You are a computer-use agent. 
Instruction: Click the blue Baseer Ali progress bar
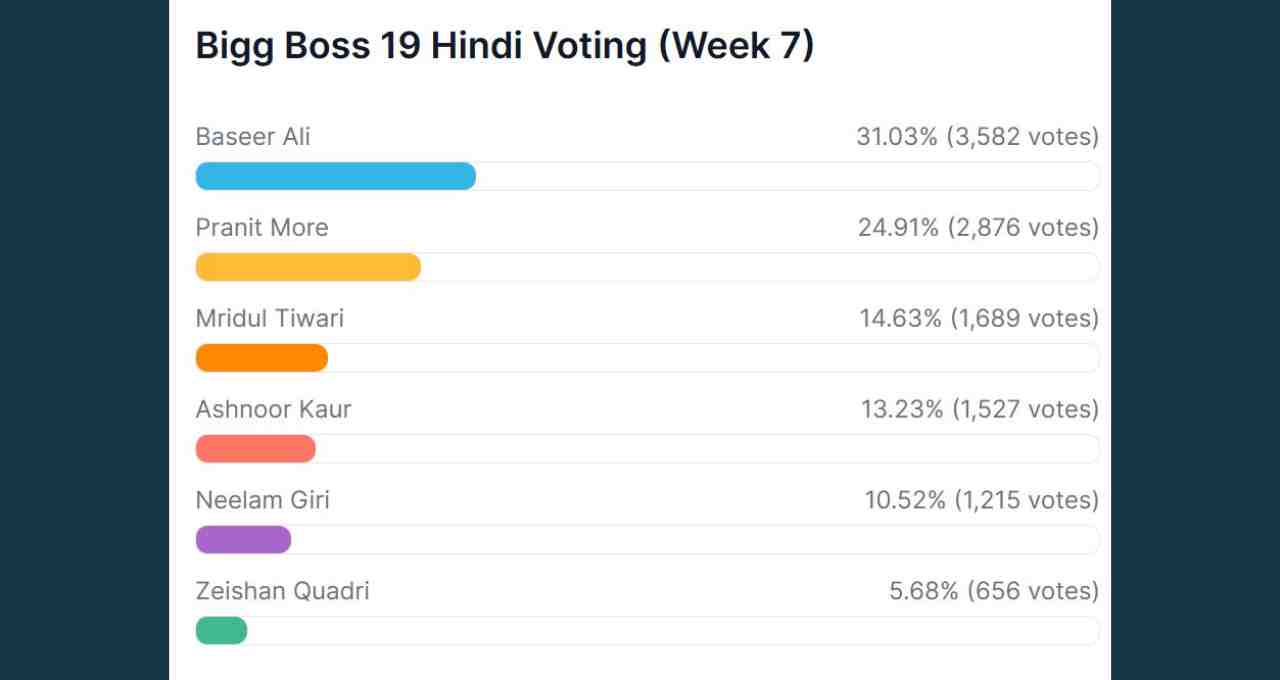(x=336, y=176)
